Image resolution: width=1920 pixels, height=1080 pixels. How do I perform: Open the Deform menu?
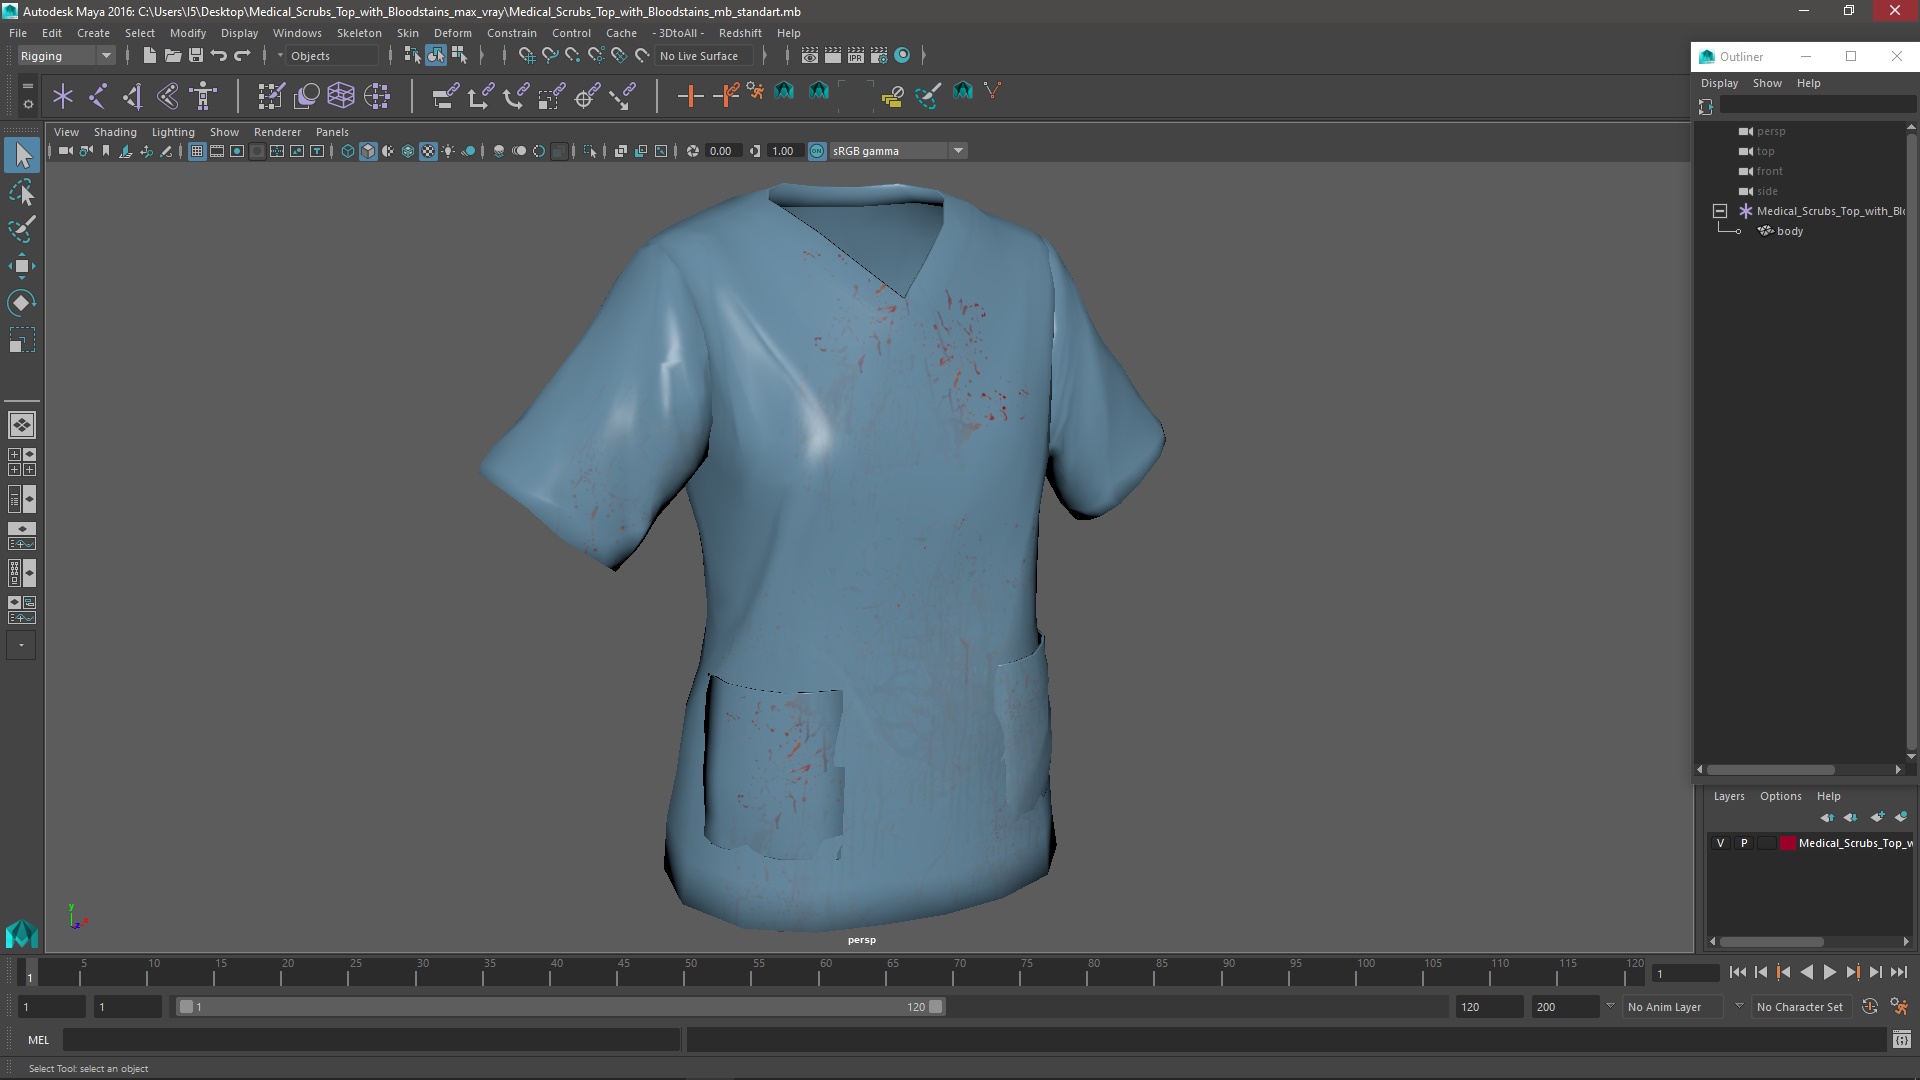(452, 33)
